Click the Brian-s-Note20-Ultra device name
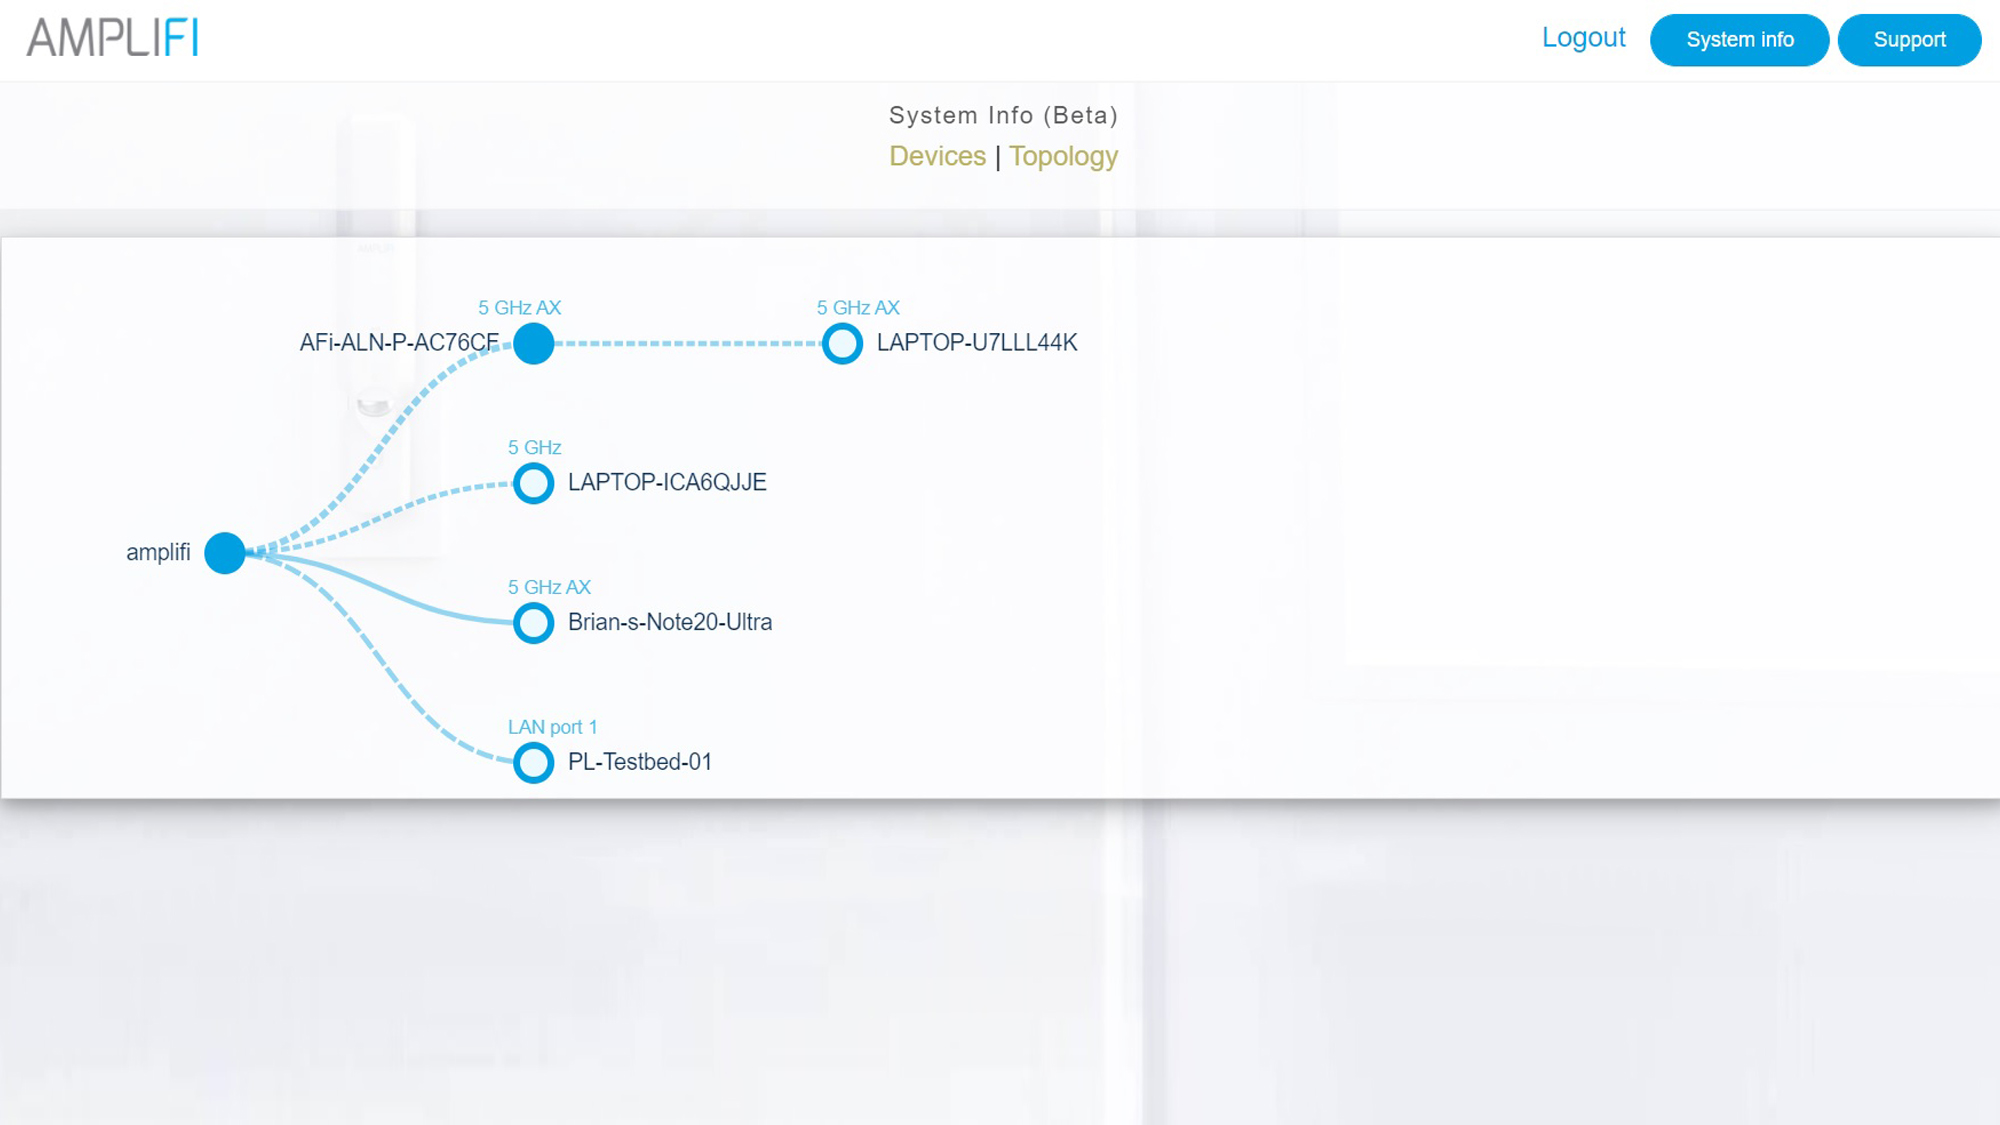Image resolution: width=2000 pixels, height=1125 pixels. pos(670,623)
